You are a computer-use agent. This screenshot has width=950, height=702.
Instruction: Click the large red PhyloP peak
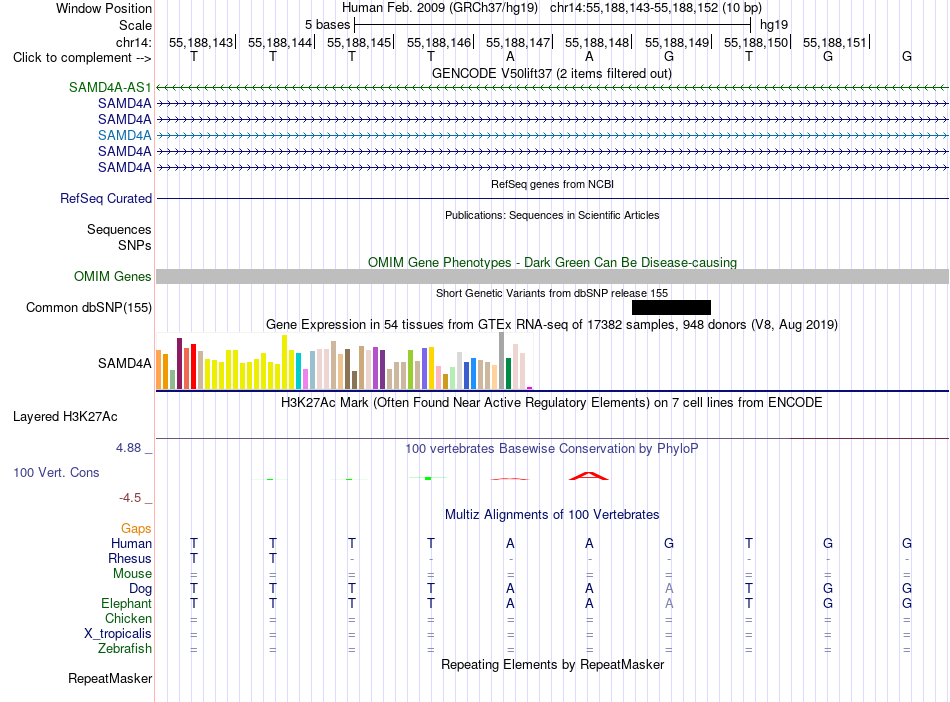(x=589, y=476)
